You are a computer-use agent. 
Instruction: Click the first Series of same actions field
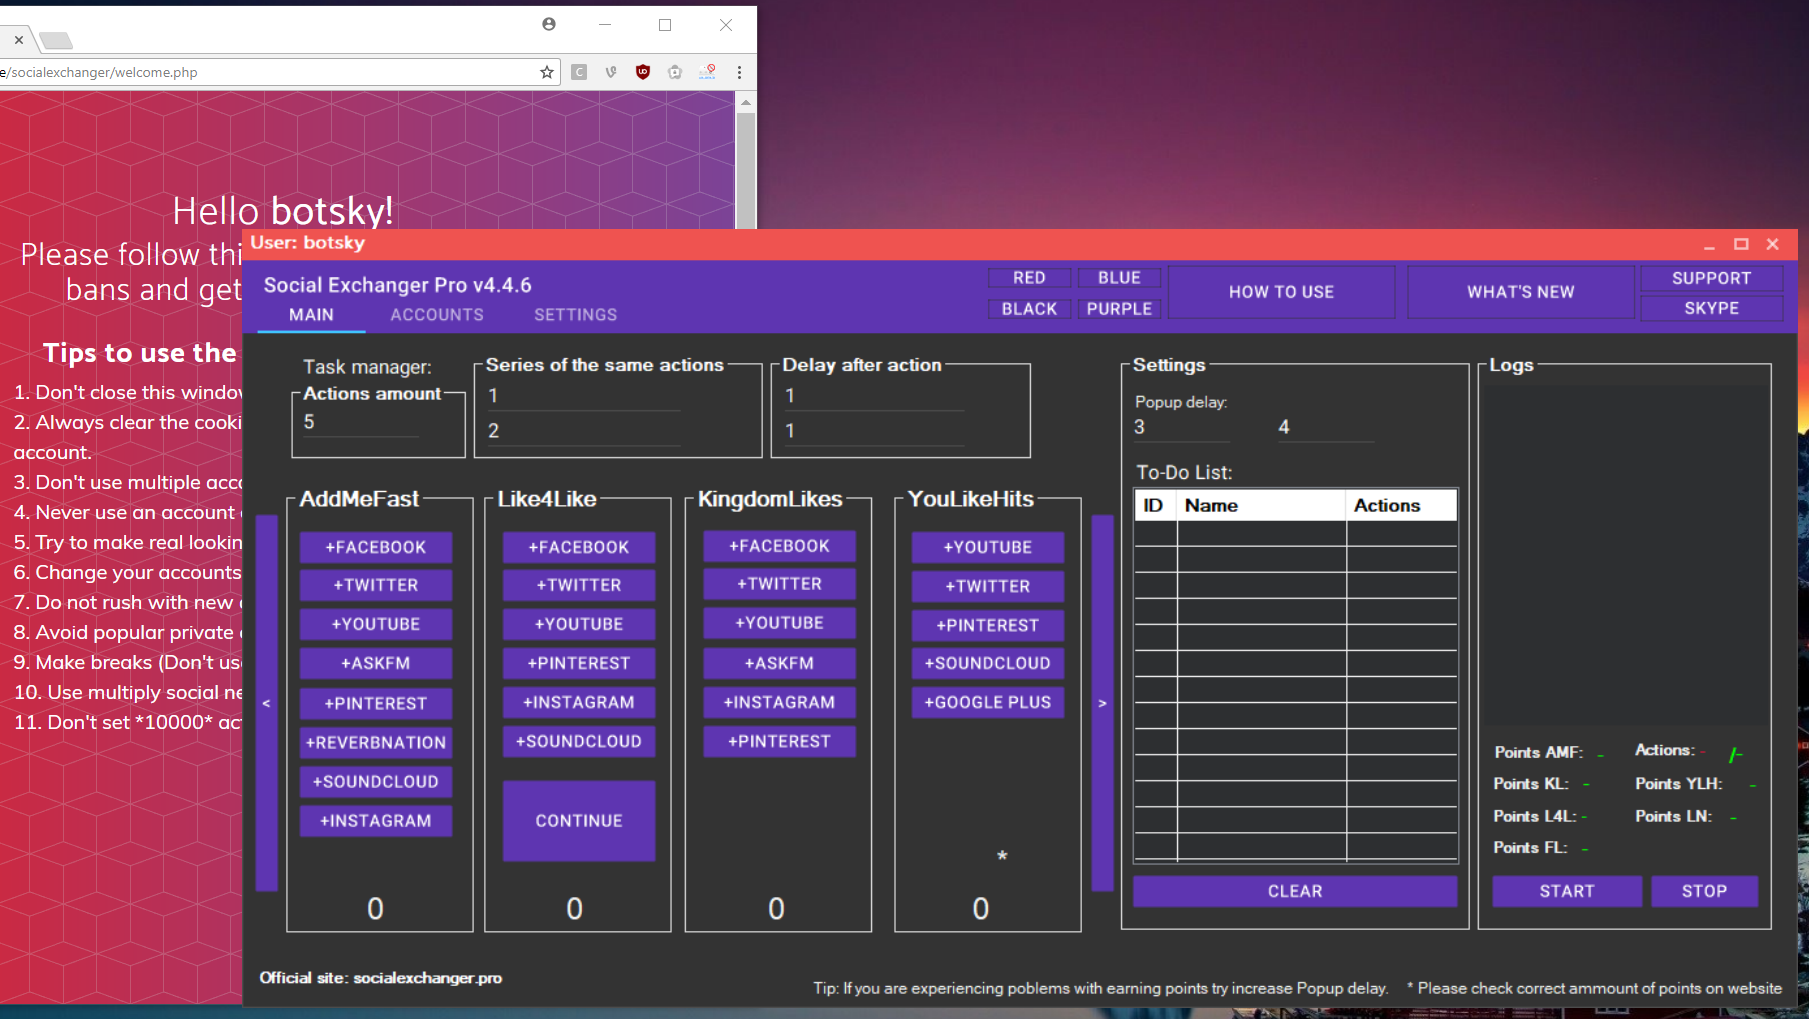click(582, 396)
